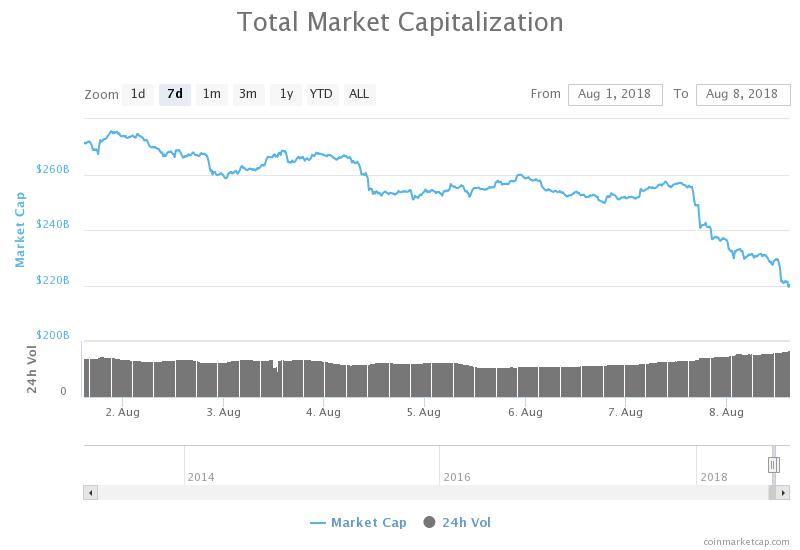Click the 2016 position in the navigator timeline
Viewport: 800px width, 550px height.
coord(456,476)
